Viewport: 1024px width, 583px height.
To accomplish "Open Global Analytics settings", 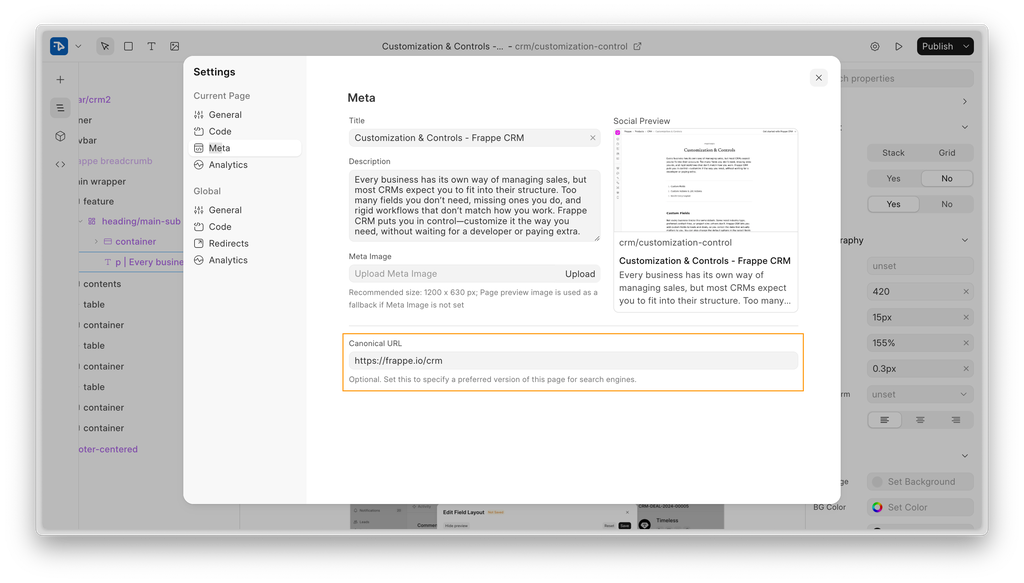I will coord(245,260).
